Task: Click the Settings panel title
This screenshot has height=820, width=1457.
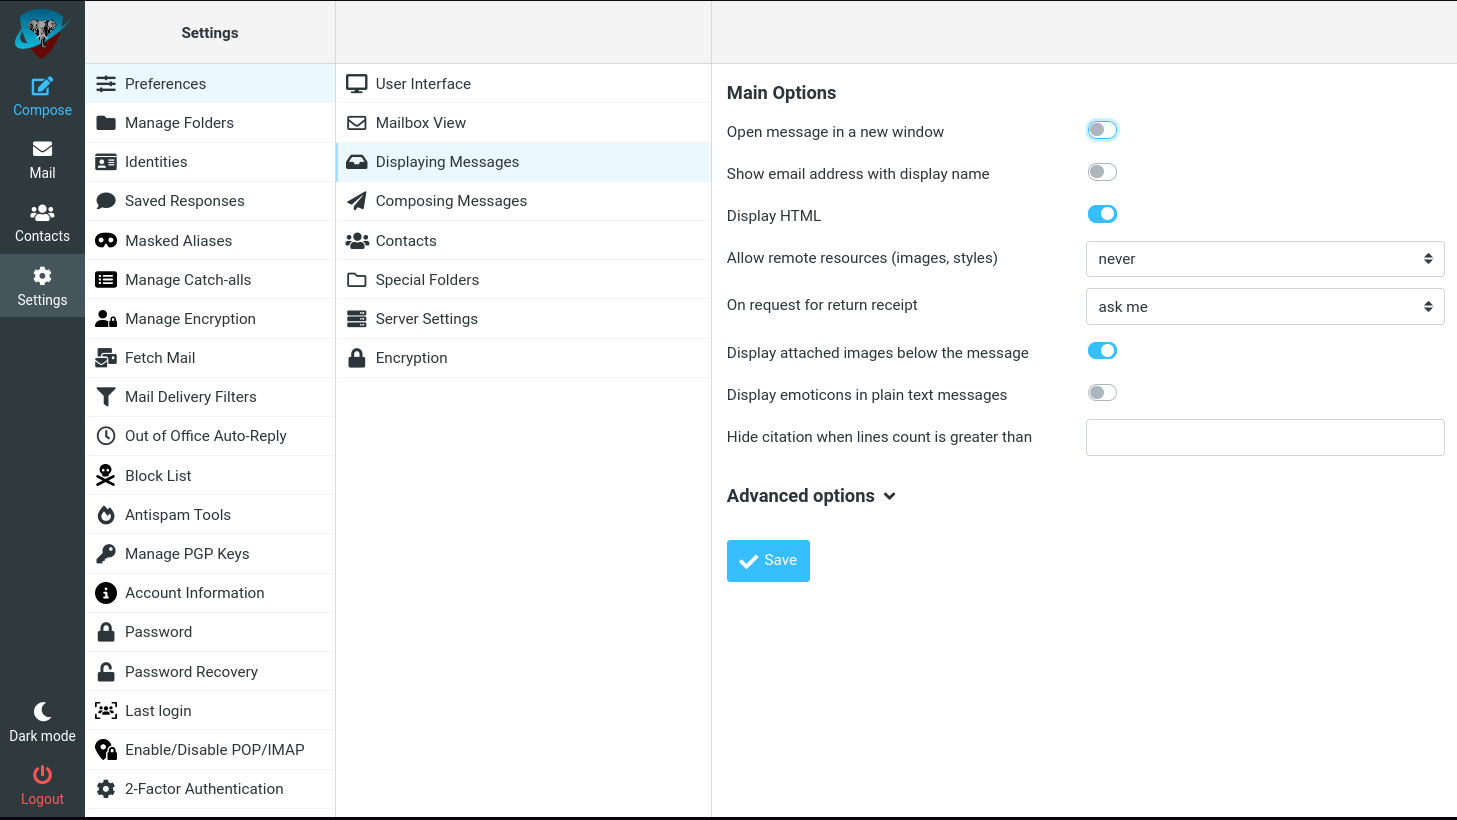Action: (210, 33)
